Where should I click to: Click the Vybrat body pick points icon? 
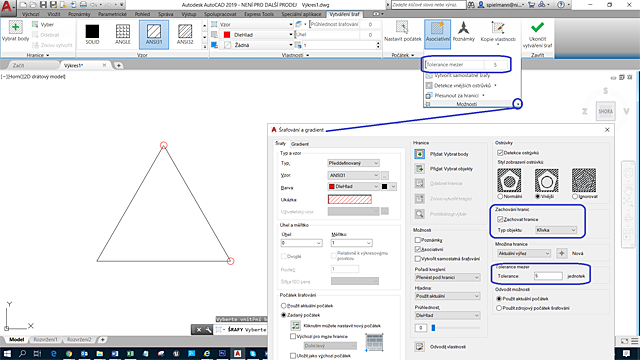tap(16, 28)
